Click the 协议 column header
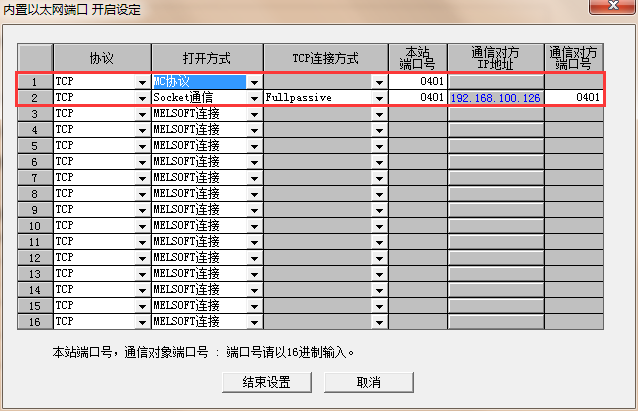Screen dimensions: 638x411 point(102,58)
